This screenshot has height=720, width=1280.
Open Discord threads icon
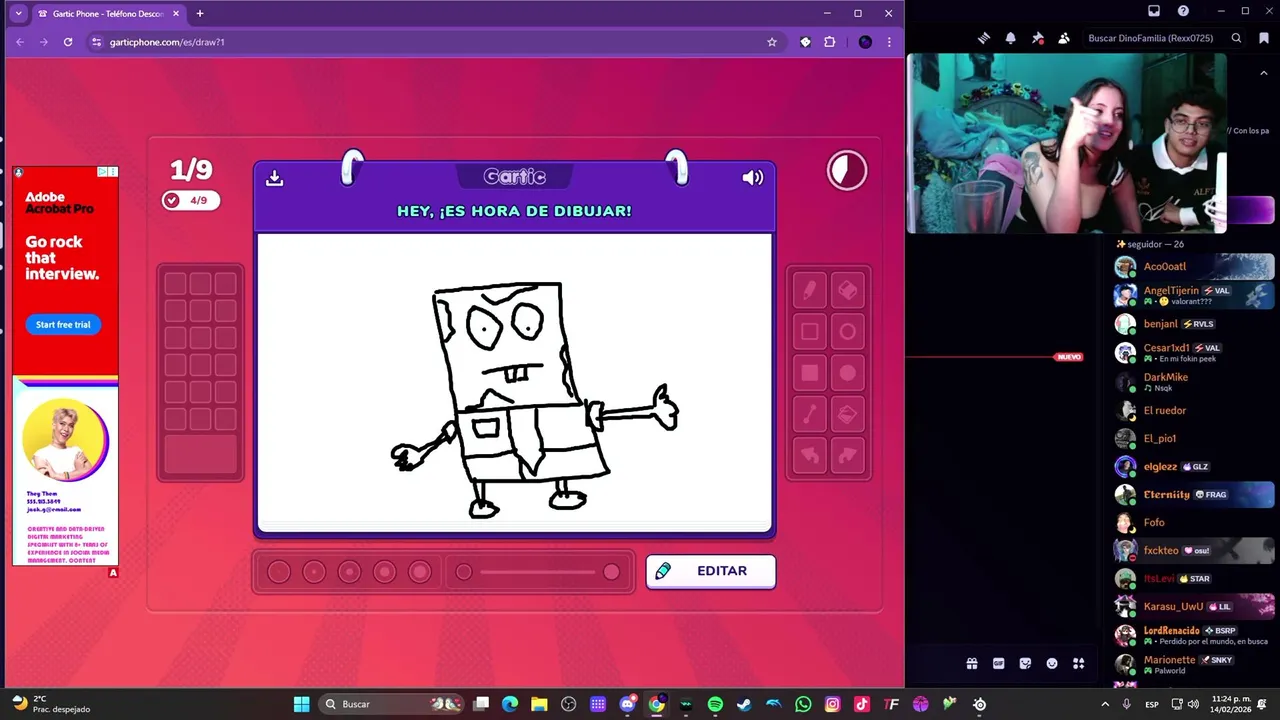pyautogui.click(x=984, y=38)
